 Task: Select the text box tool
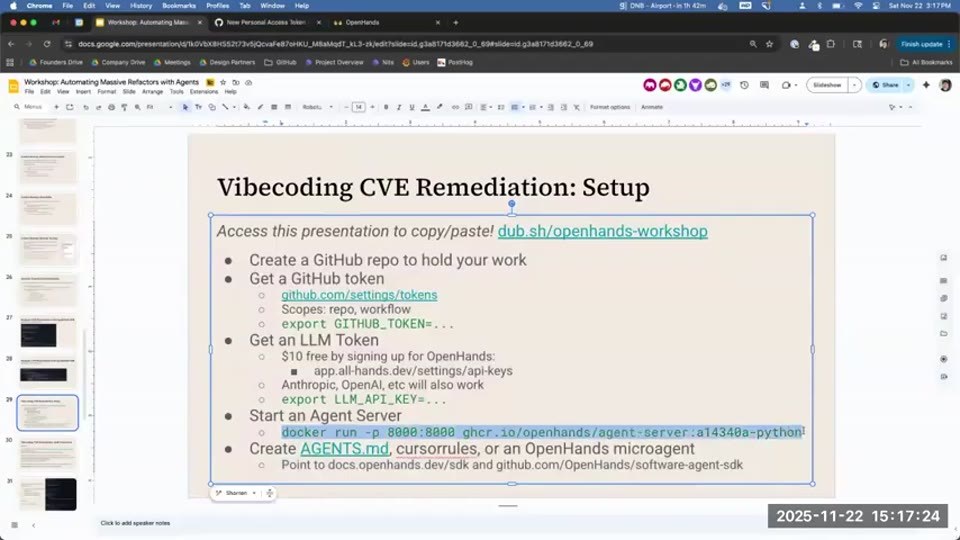[x=198, y=107]
